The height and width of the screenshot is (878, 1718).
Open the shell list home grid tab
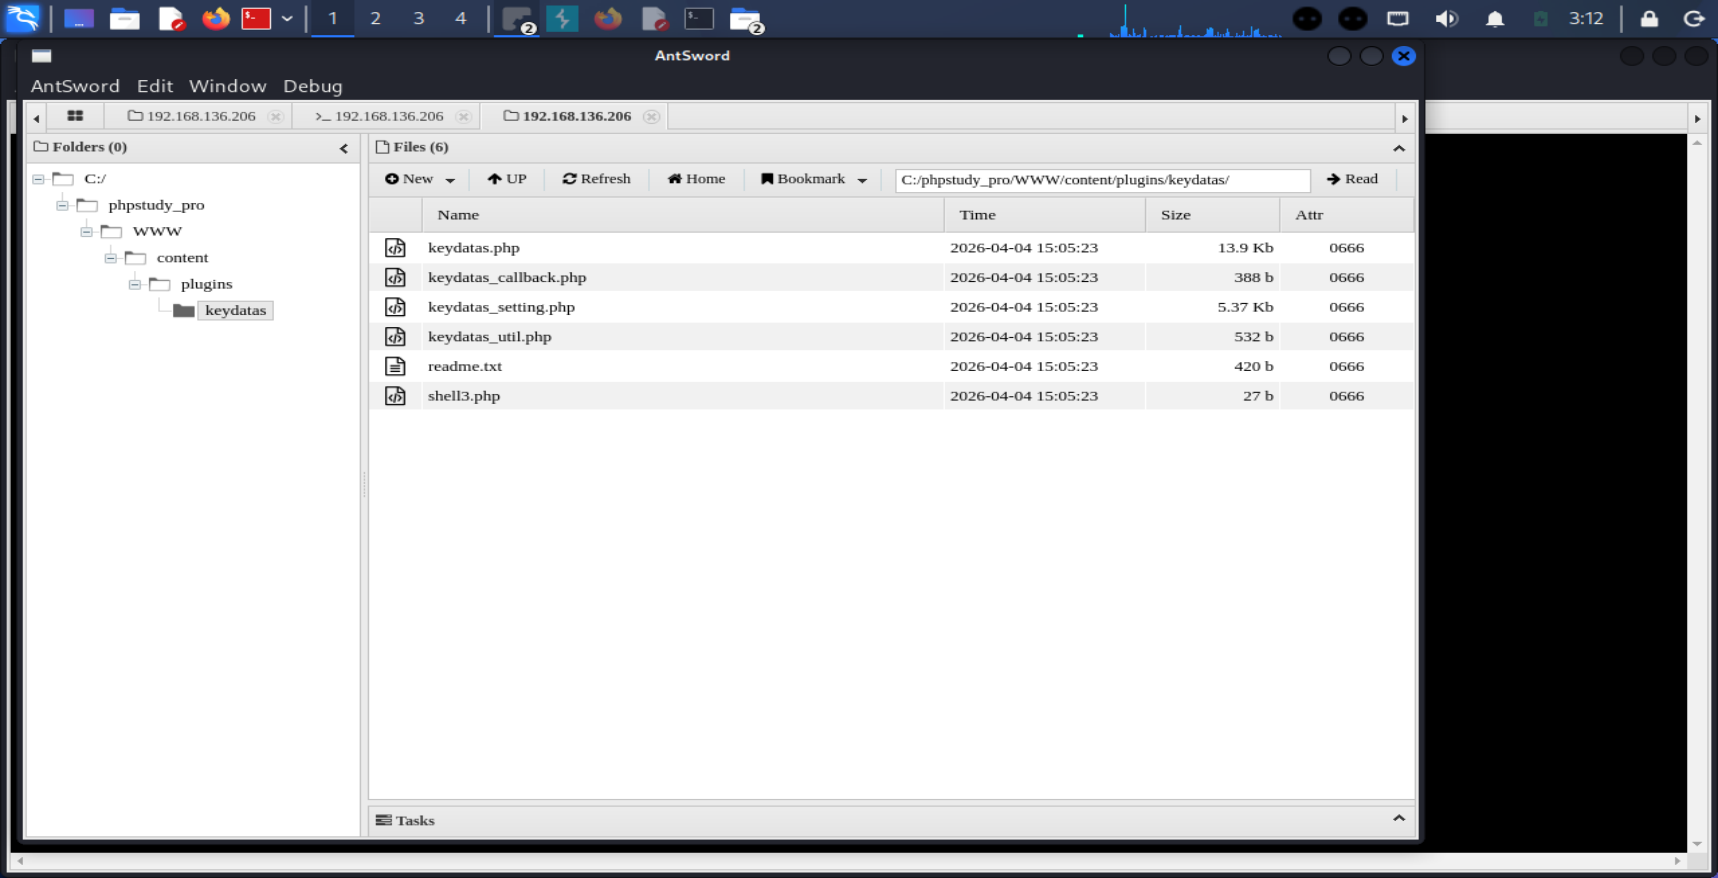pyautogui.click(x=75, y=116)
